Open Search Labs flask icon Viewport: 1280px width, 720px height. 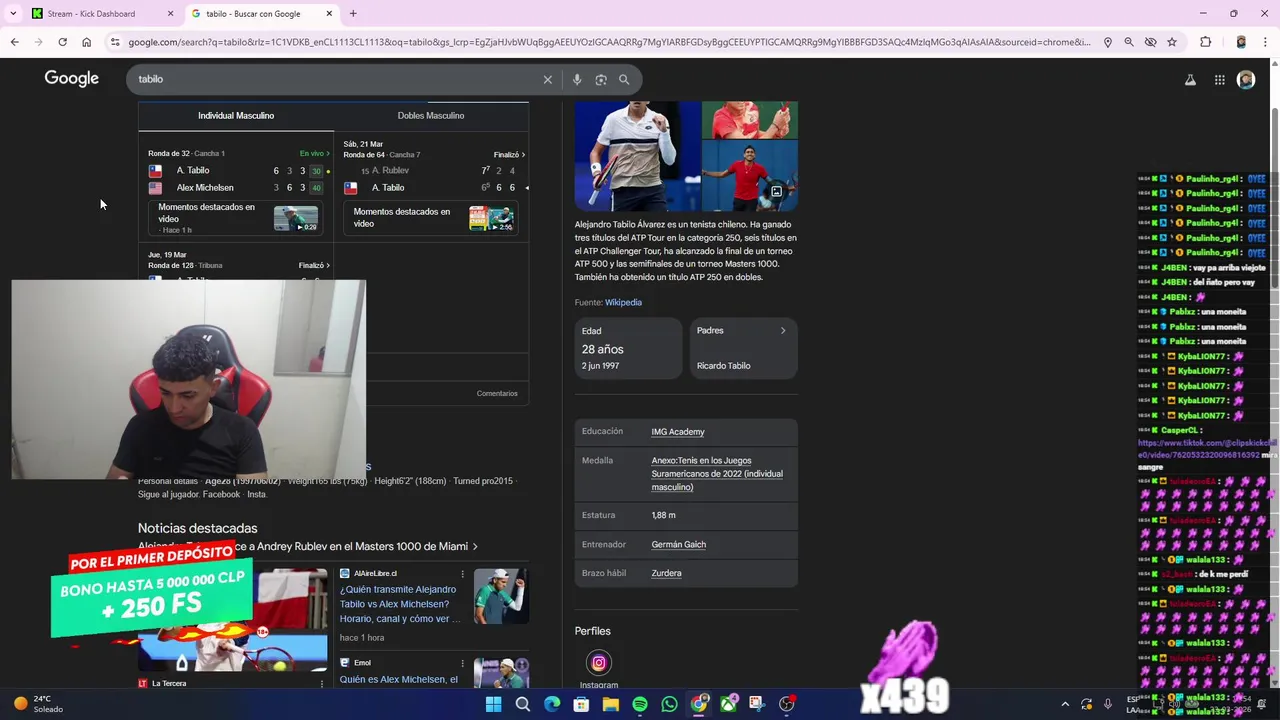1190,79
